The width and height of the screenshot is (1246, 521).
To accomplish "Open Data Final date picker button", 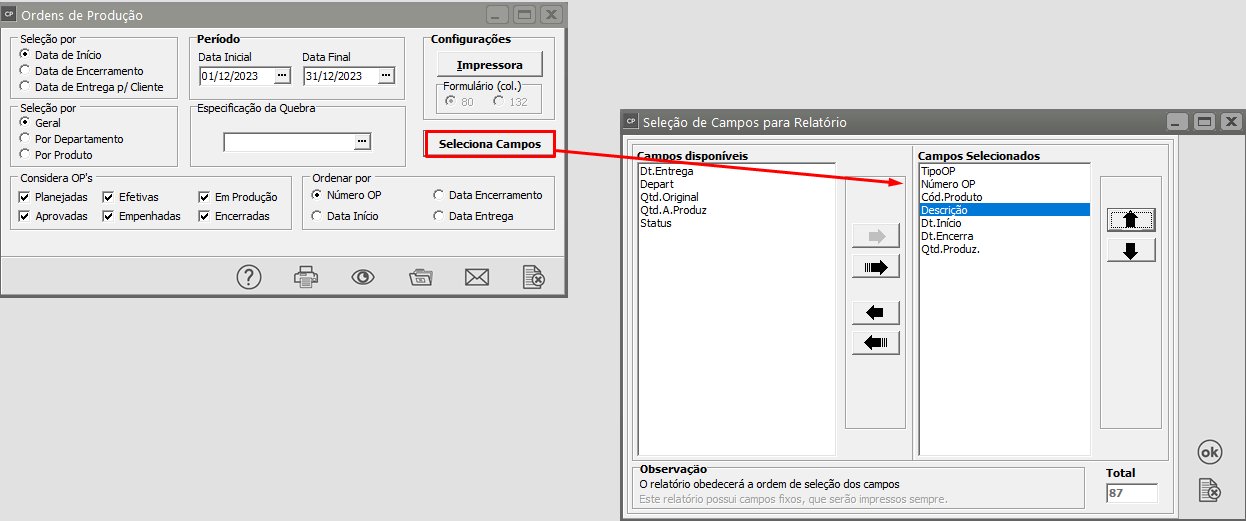I will (x=386, y=75).
